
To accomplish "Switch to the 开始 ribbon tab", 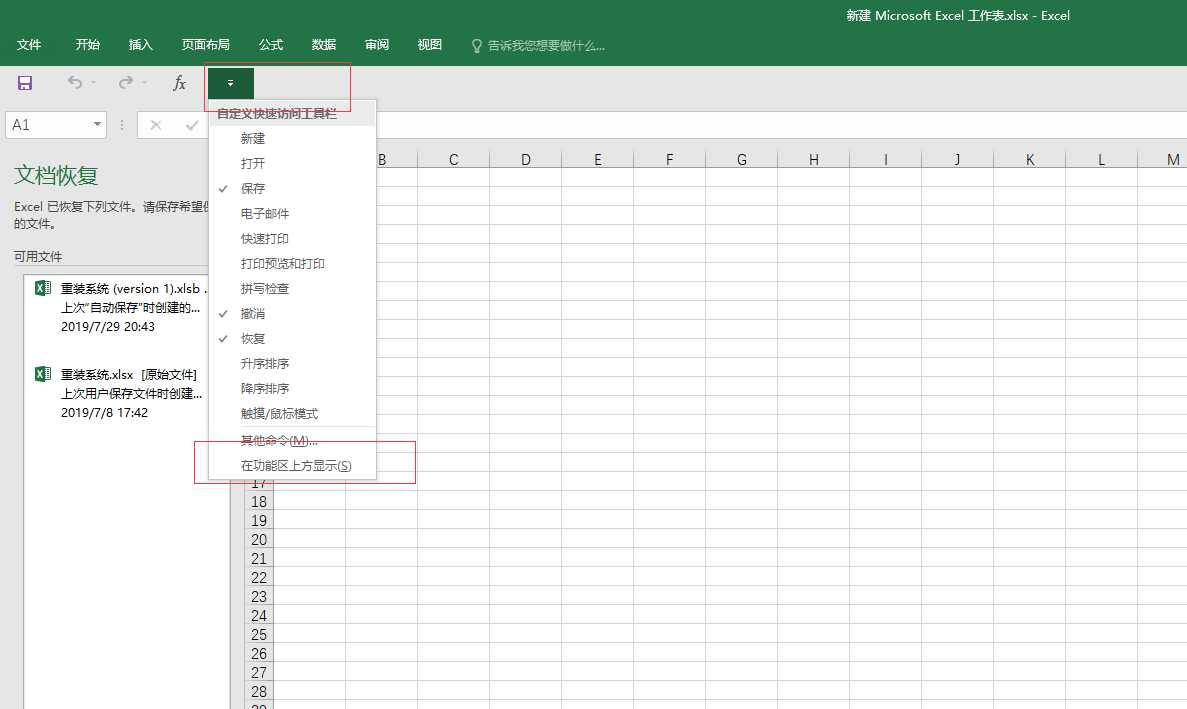I will click(x=88, y=45).
